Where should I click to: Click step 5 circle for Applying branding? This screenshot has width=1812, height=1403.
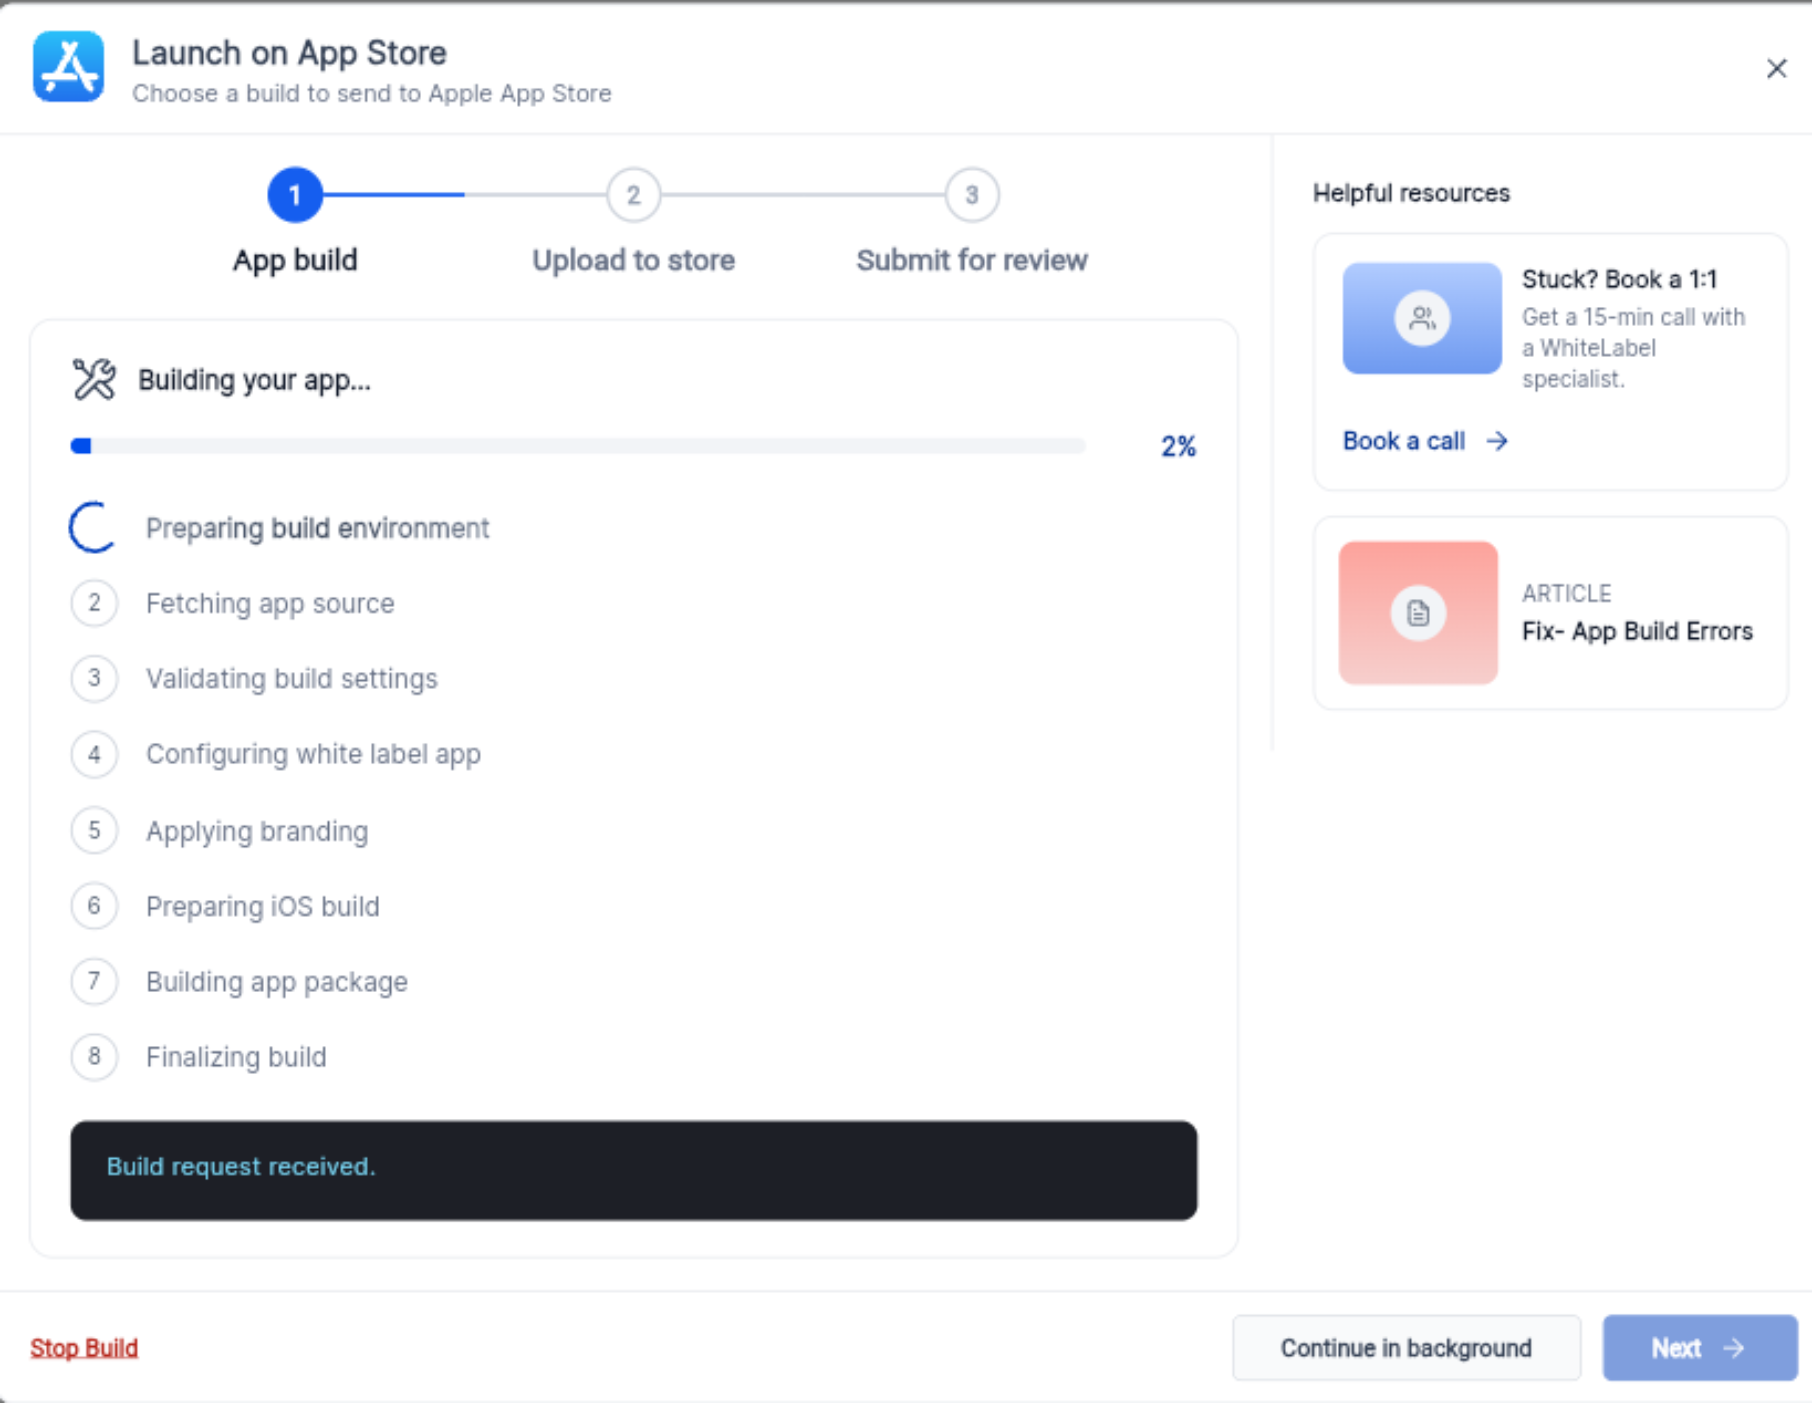point(94,830)
